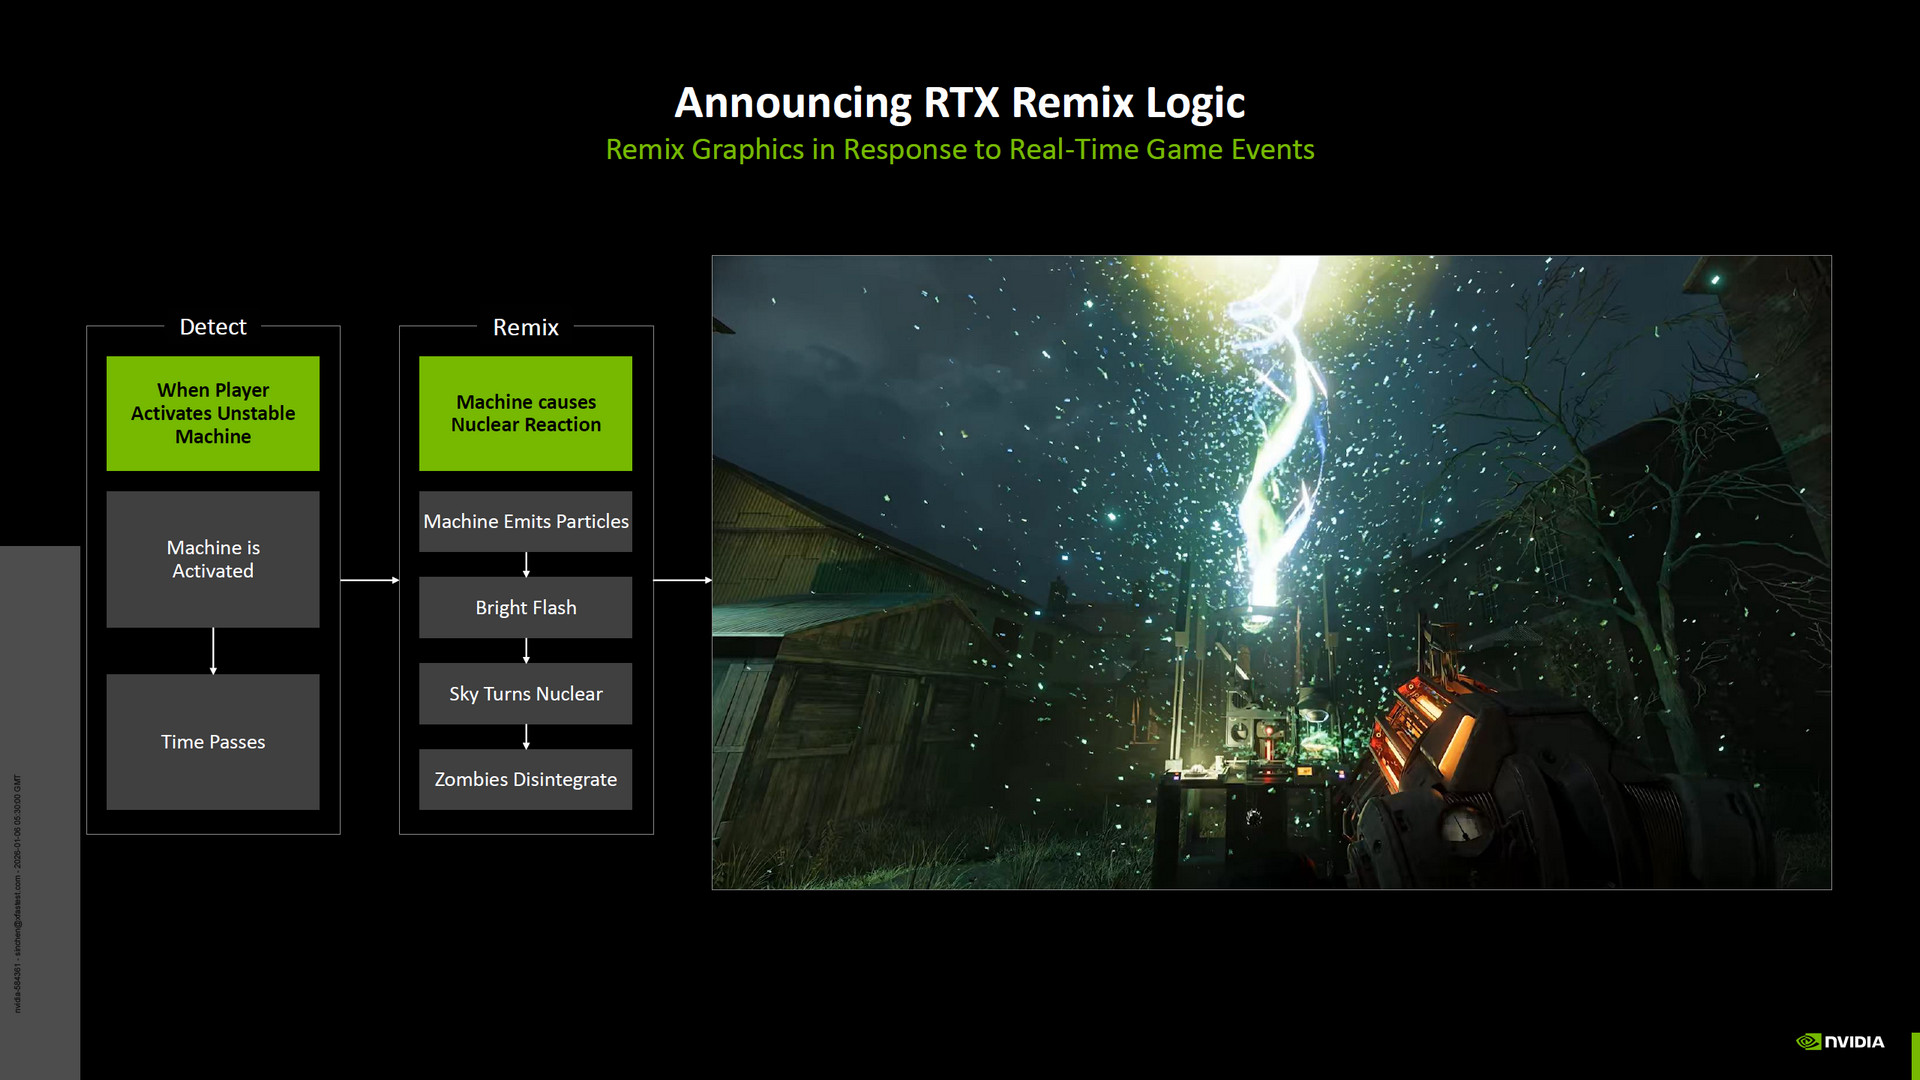Image resolution: width=1920 pixels, height=1080 pixels.
Task: Click the arrow between Detect and Remix panels
Action: (x=369, y=580)
